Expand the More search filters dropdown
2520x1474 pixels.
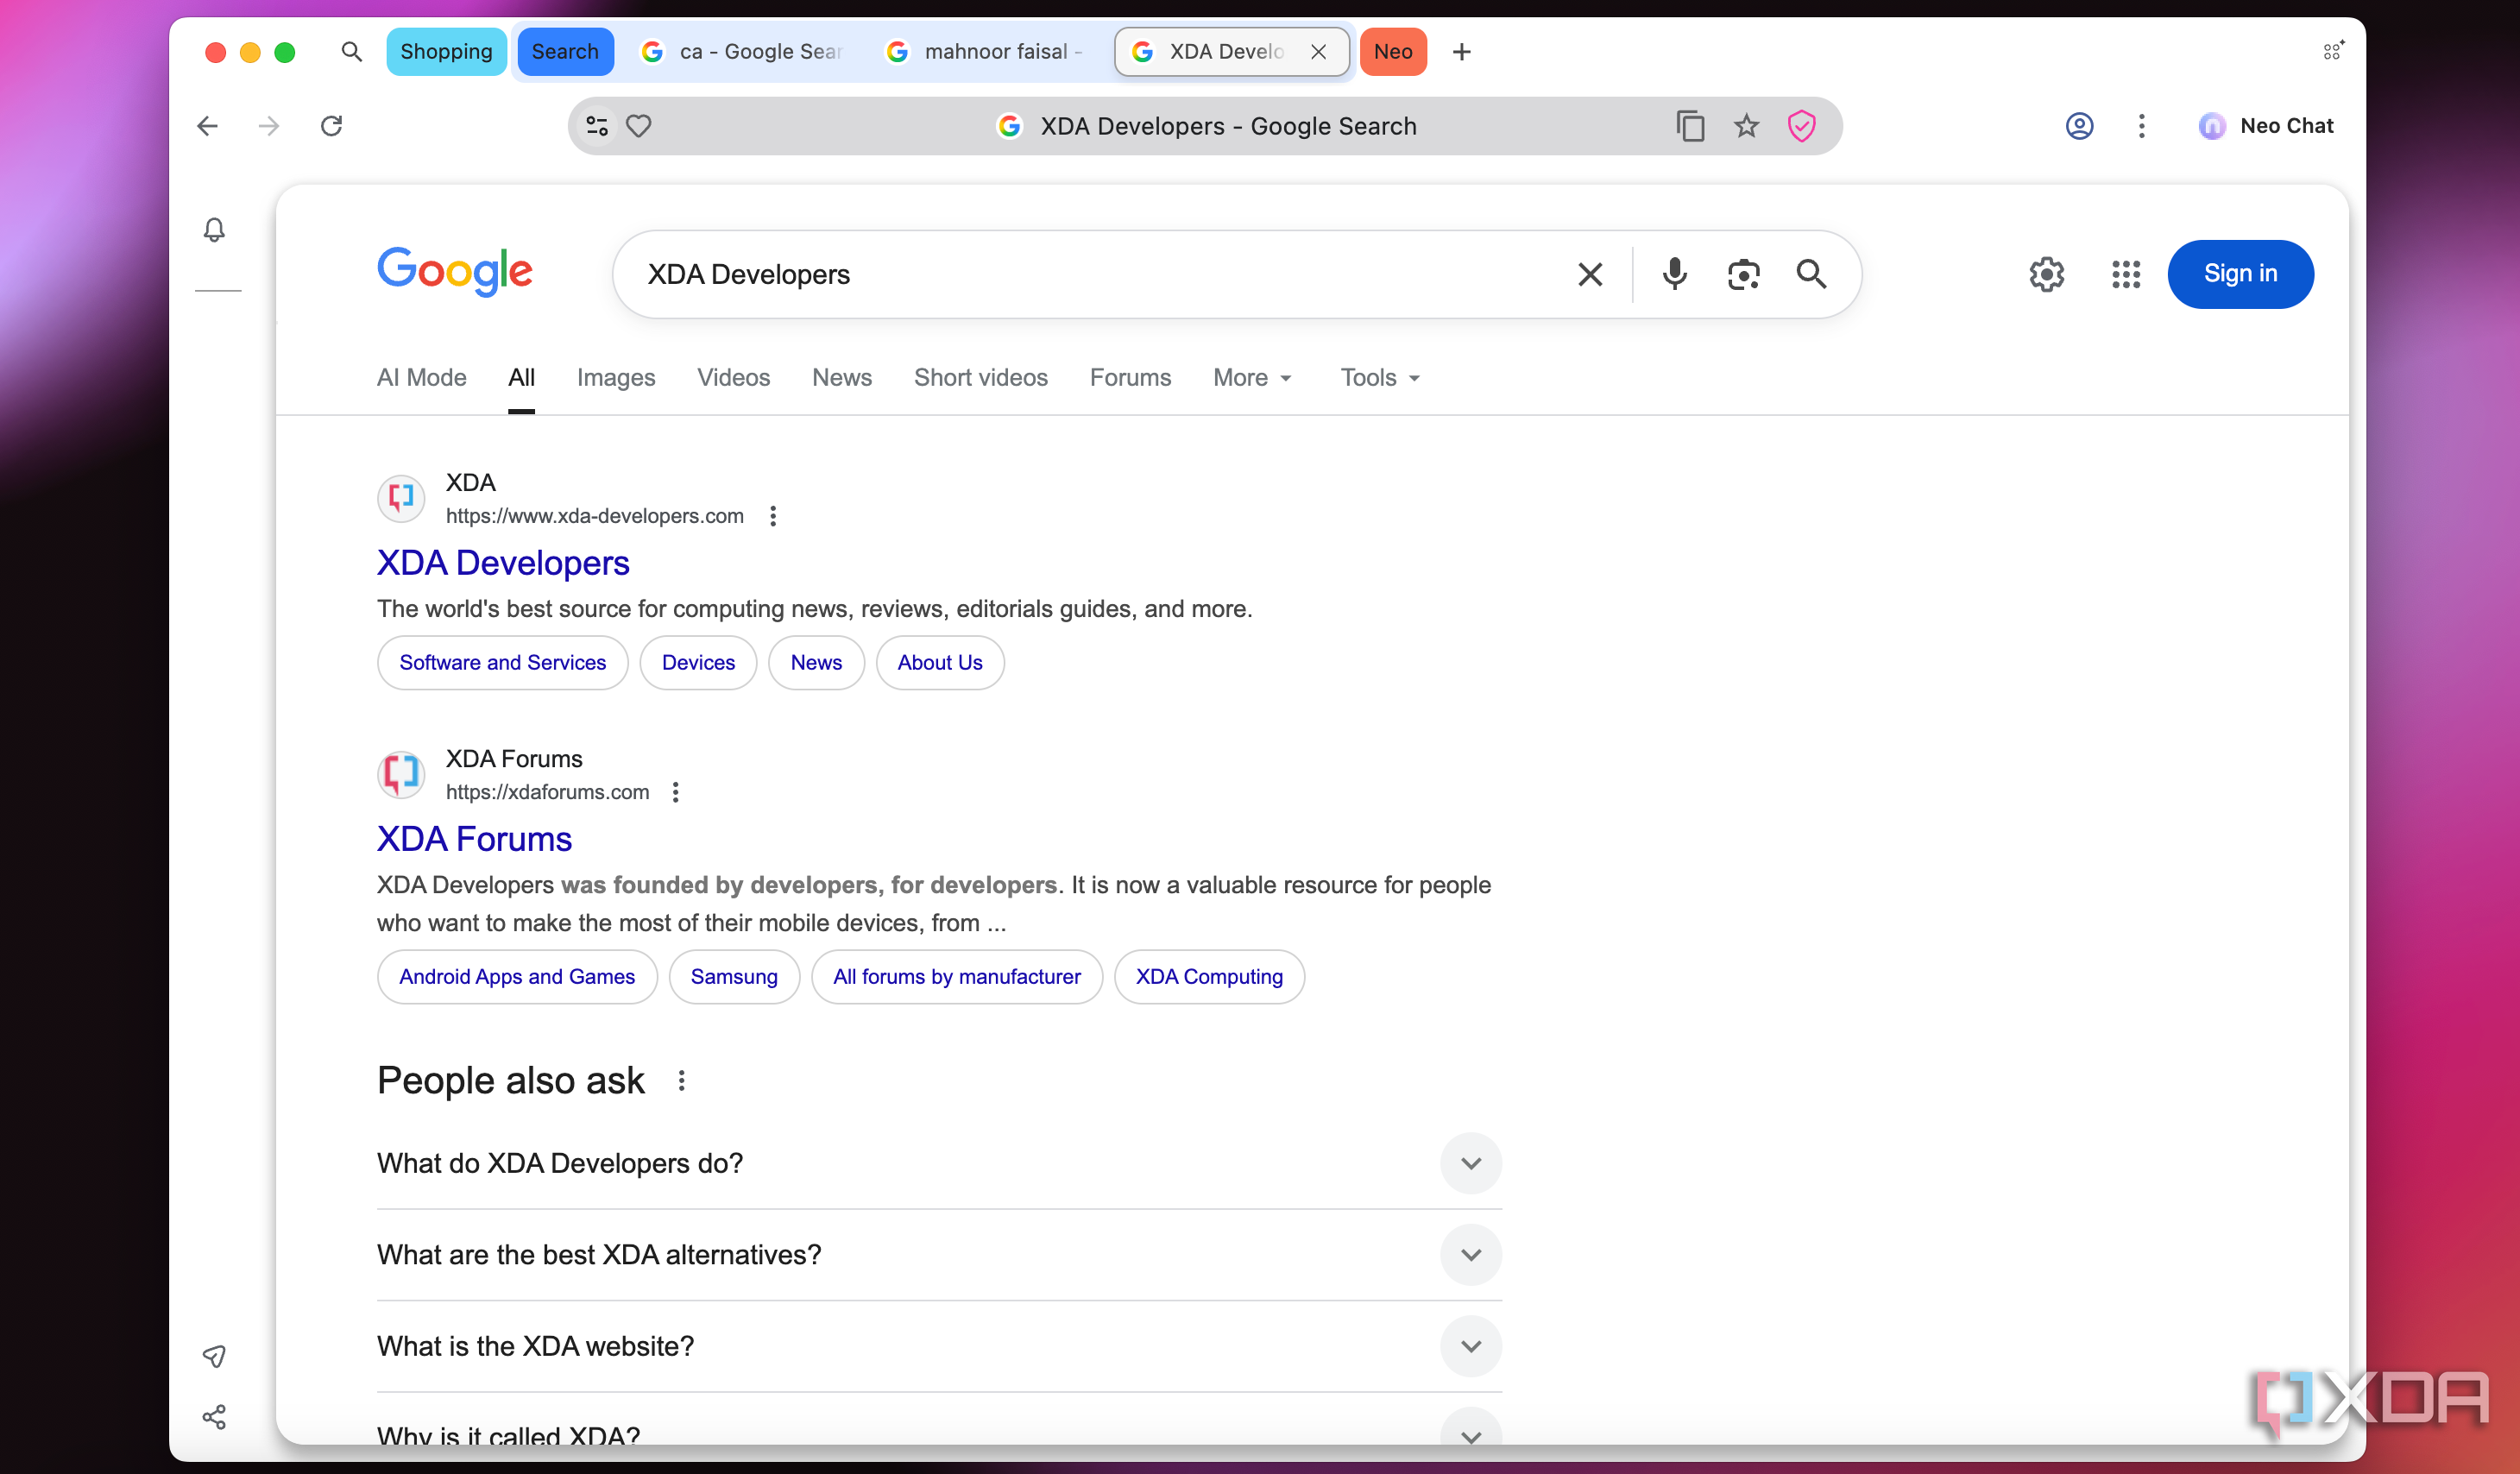pos(1252,378)
